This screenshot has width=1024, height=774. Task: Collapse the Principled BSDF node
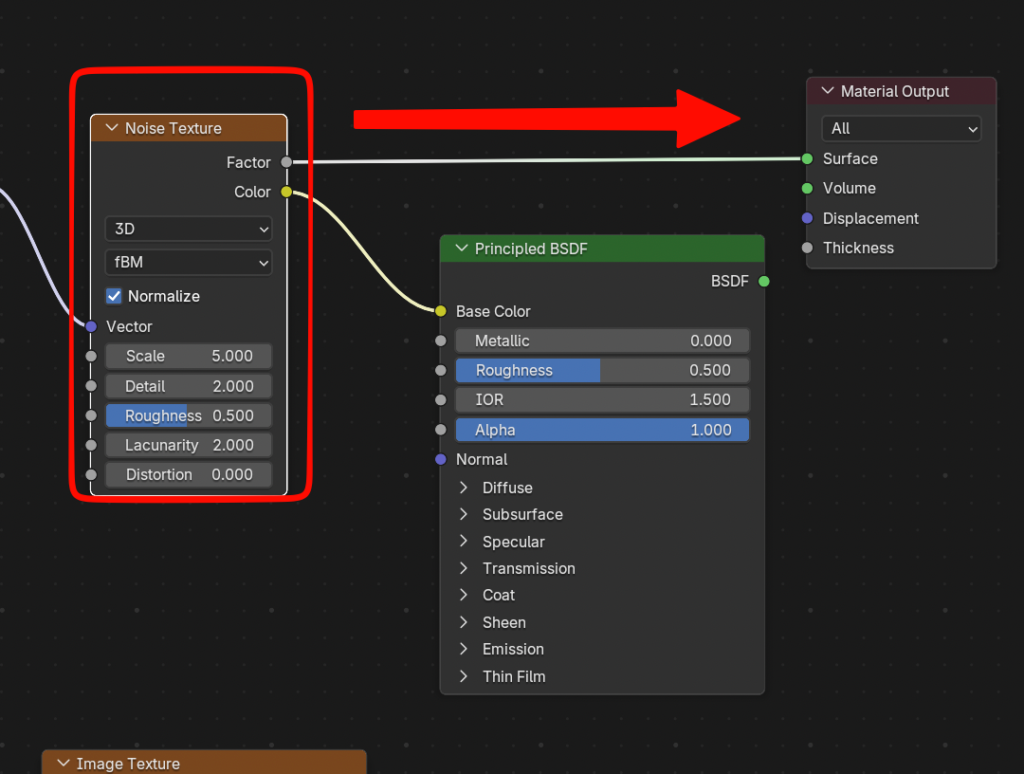[461, 248]
